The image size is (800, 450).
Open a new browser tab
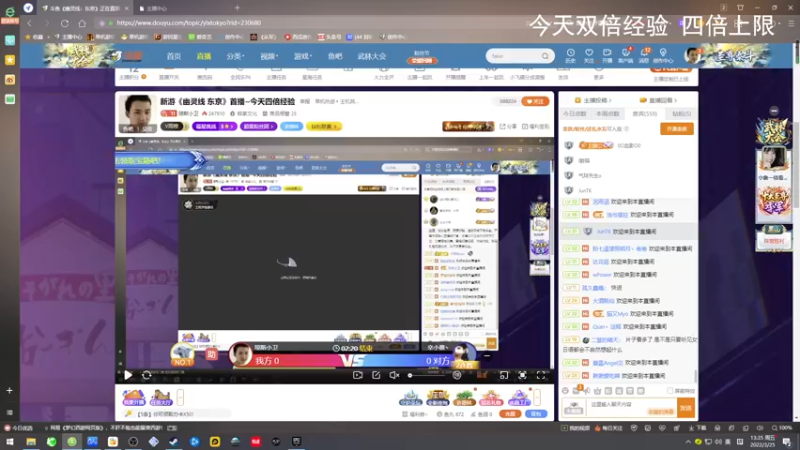click(x=237, y=8)
